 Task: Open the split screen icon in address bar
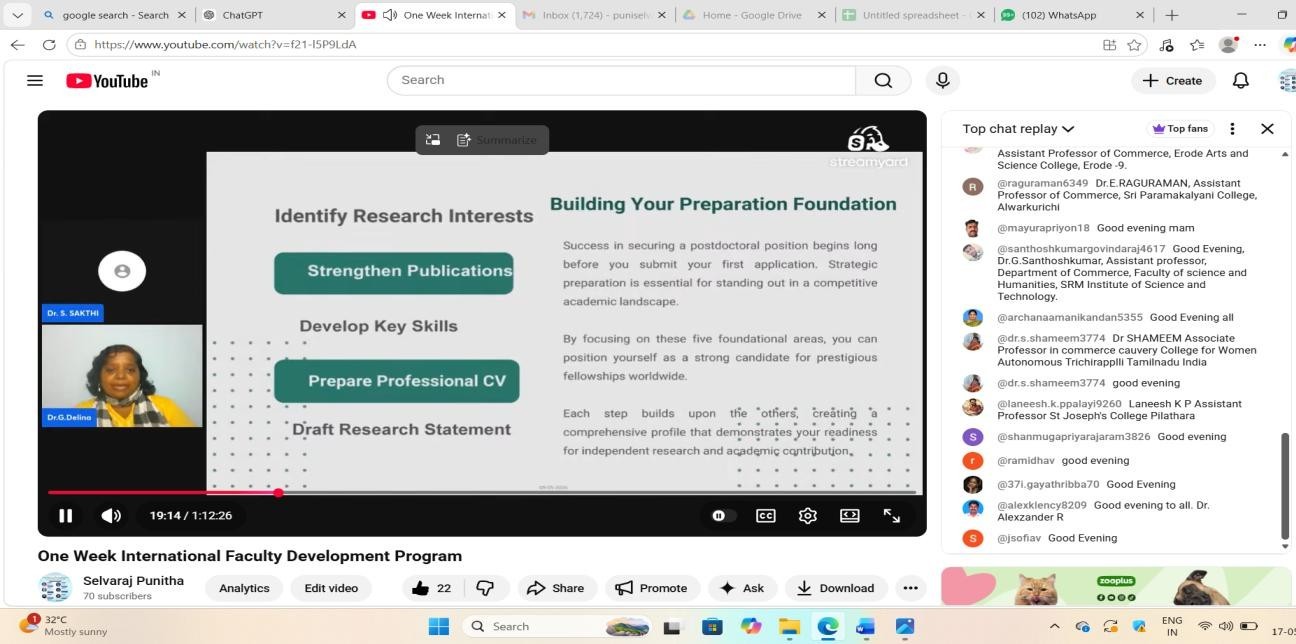point(1109,45)
